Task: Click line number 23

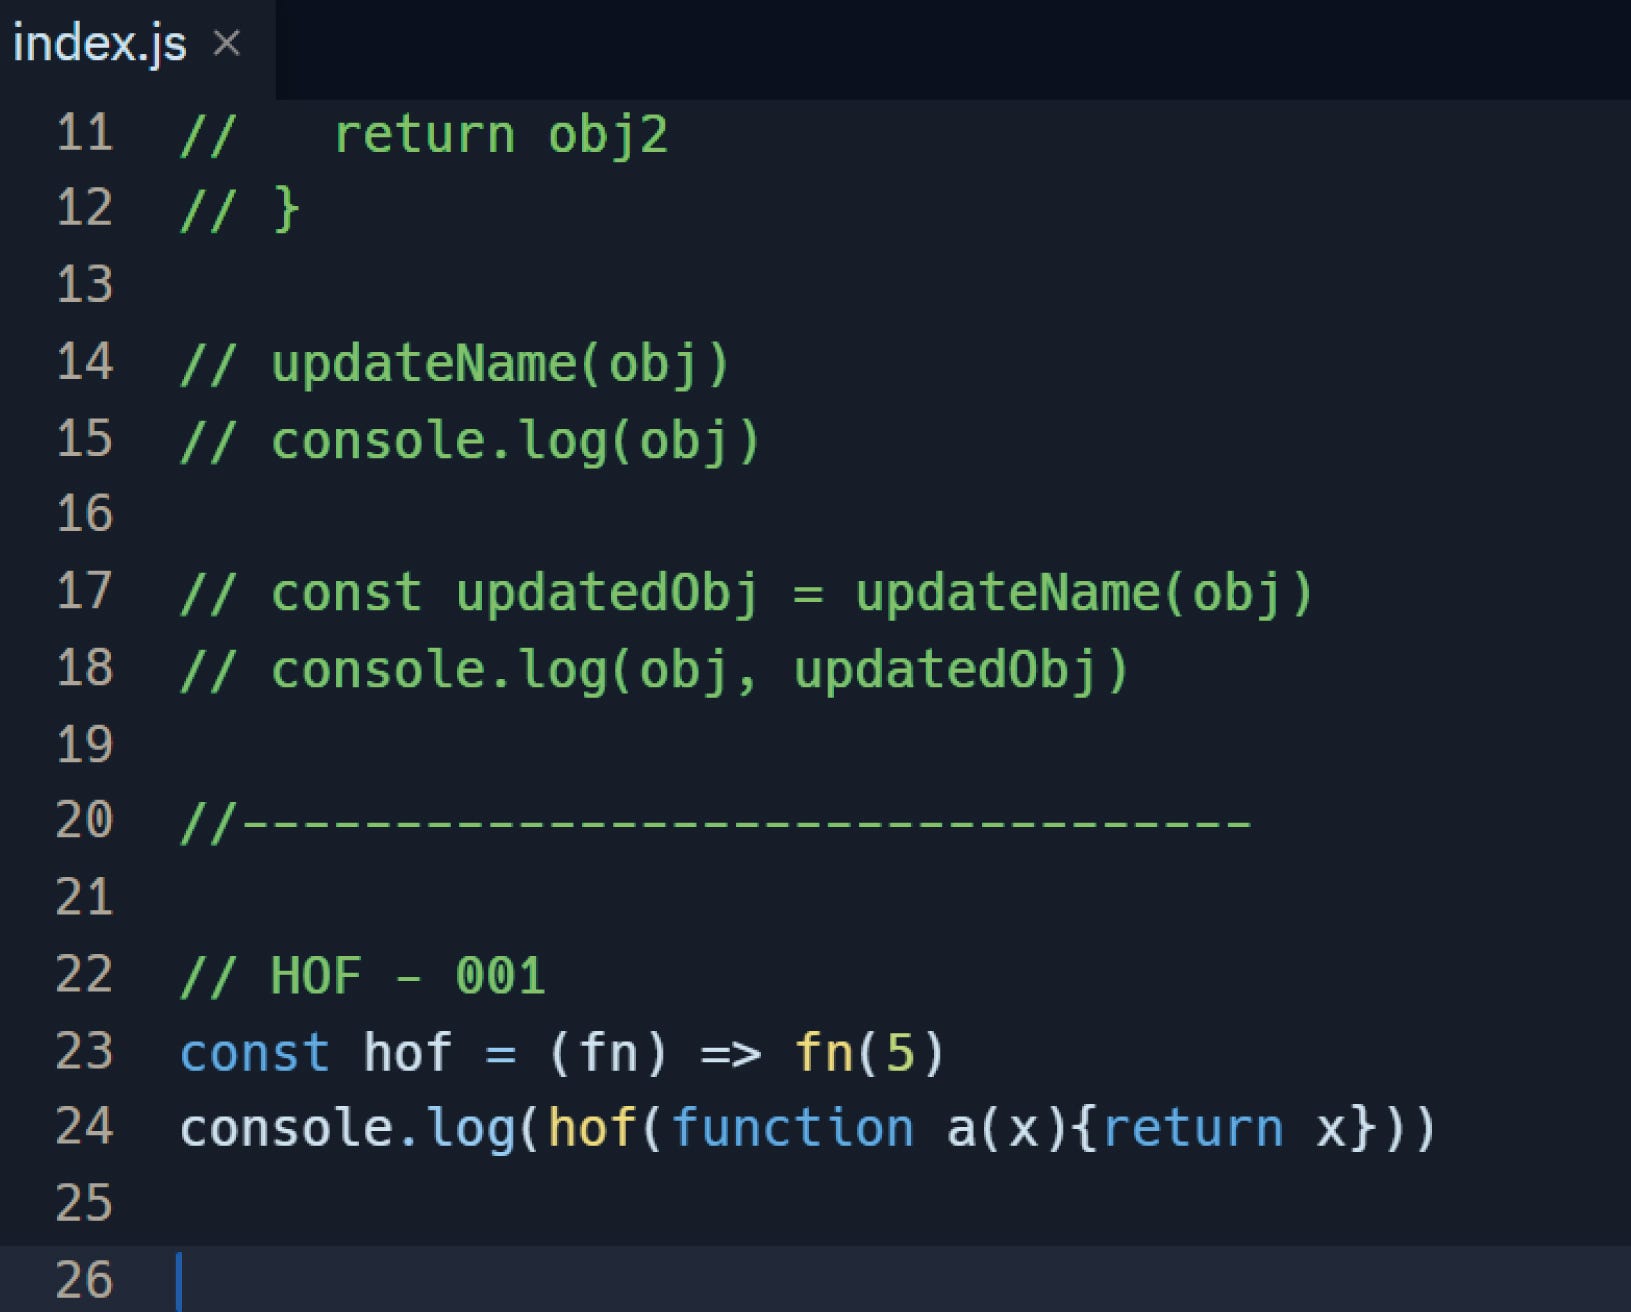Action: (x=85, y=1051)
